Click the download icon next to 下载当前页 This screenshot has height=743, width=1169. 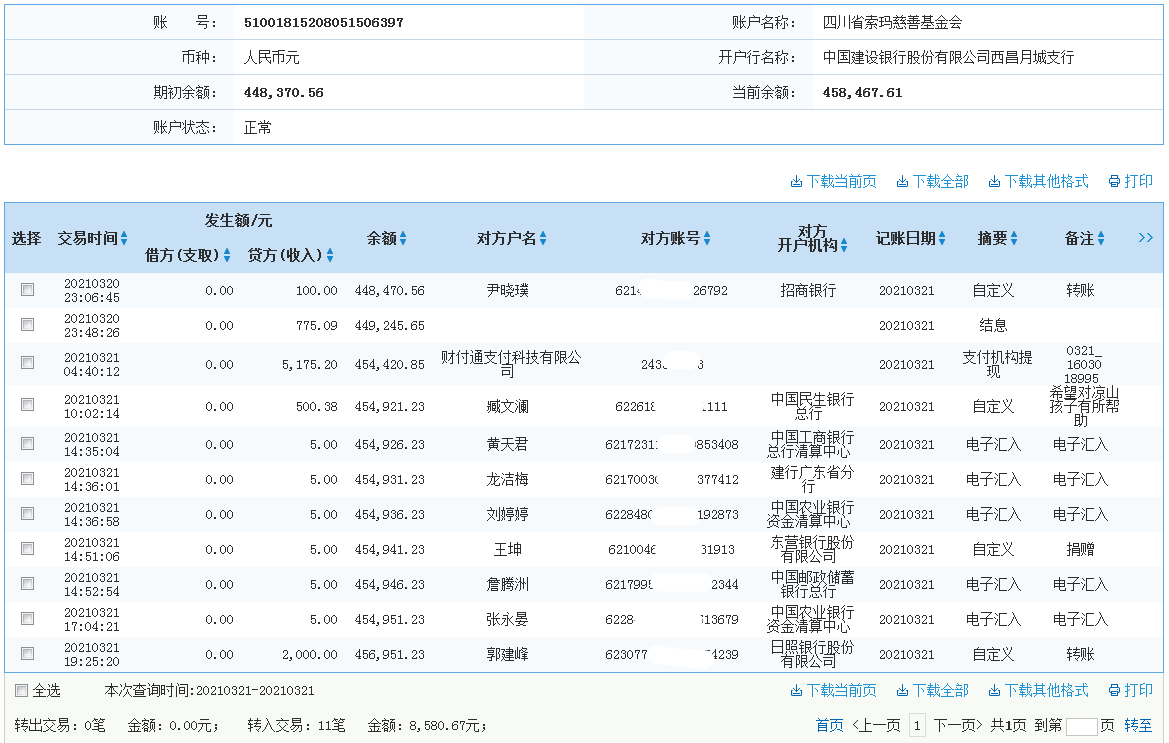point(797,182)
